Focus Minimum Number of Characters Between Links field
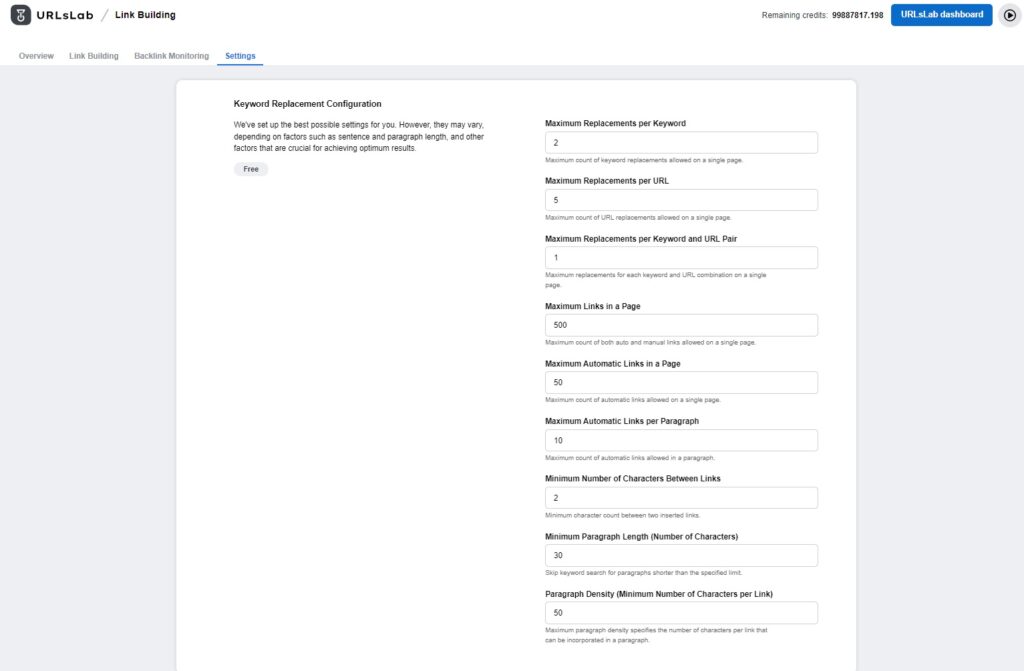The image size is (1024, 671). pos(681,498)
